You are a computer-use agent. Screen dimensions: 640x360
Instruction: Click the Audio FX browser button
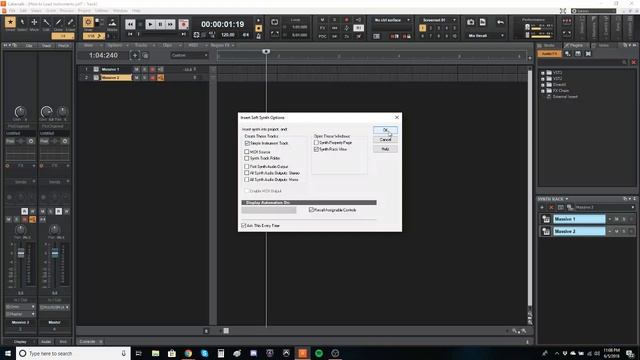click(549, 54)
